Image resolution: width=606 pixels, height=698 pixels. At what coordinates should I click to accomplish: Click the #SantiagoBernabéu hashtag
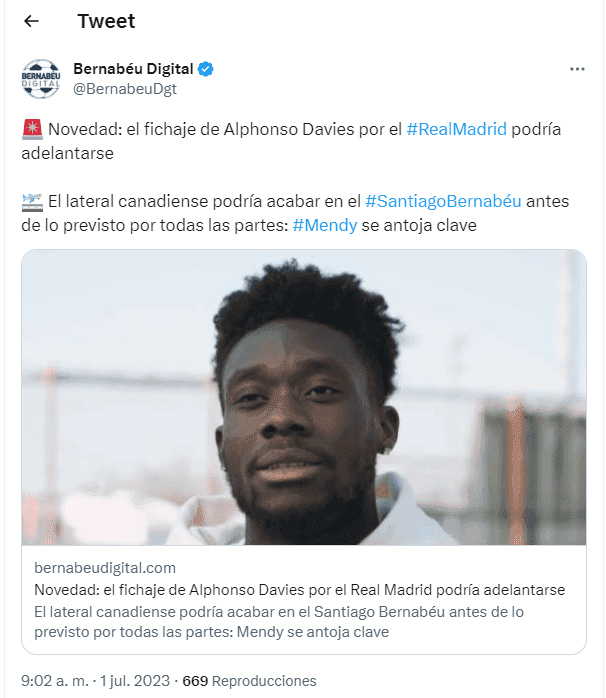tap(443, 201)
